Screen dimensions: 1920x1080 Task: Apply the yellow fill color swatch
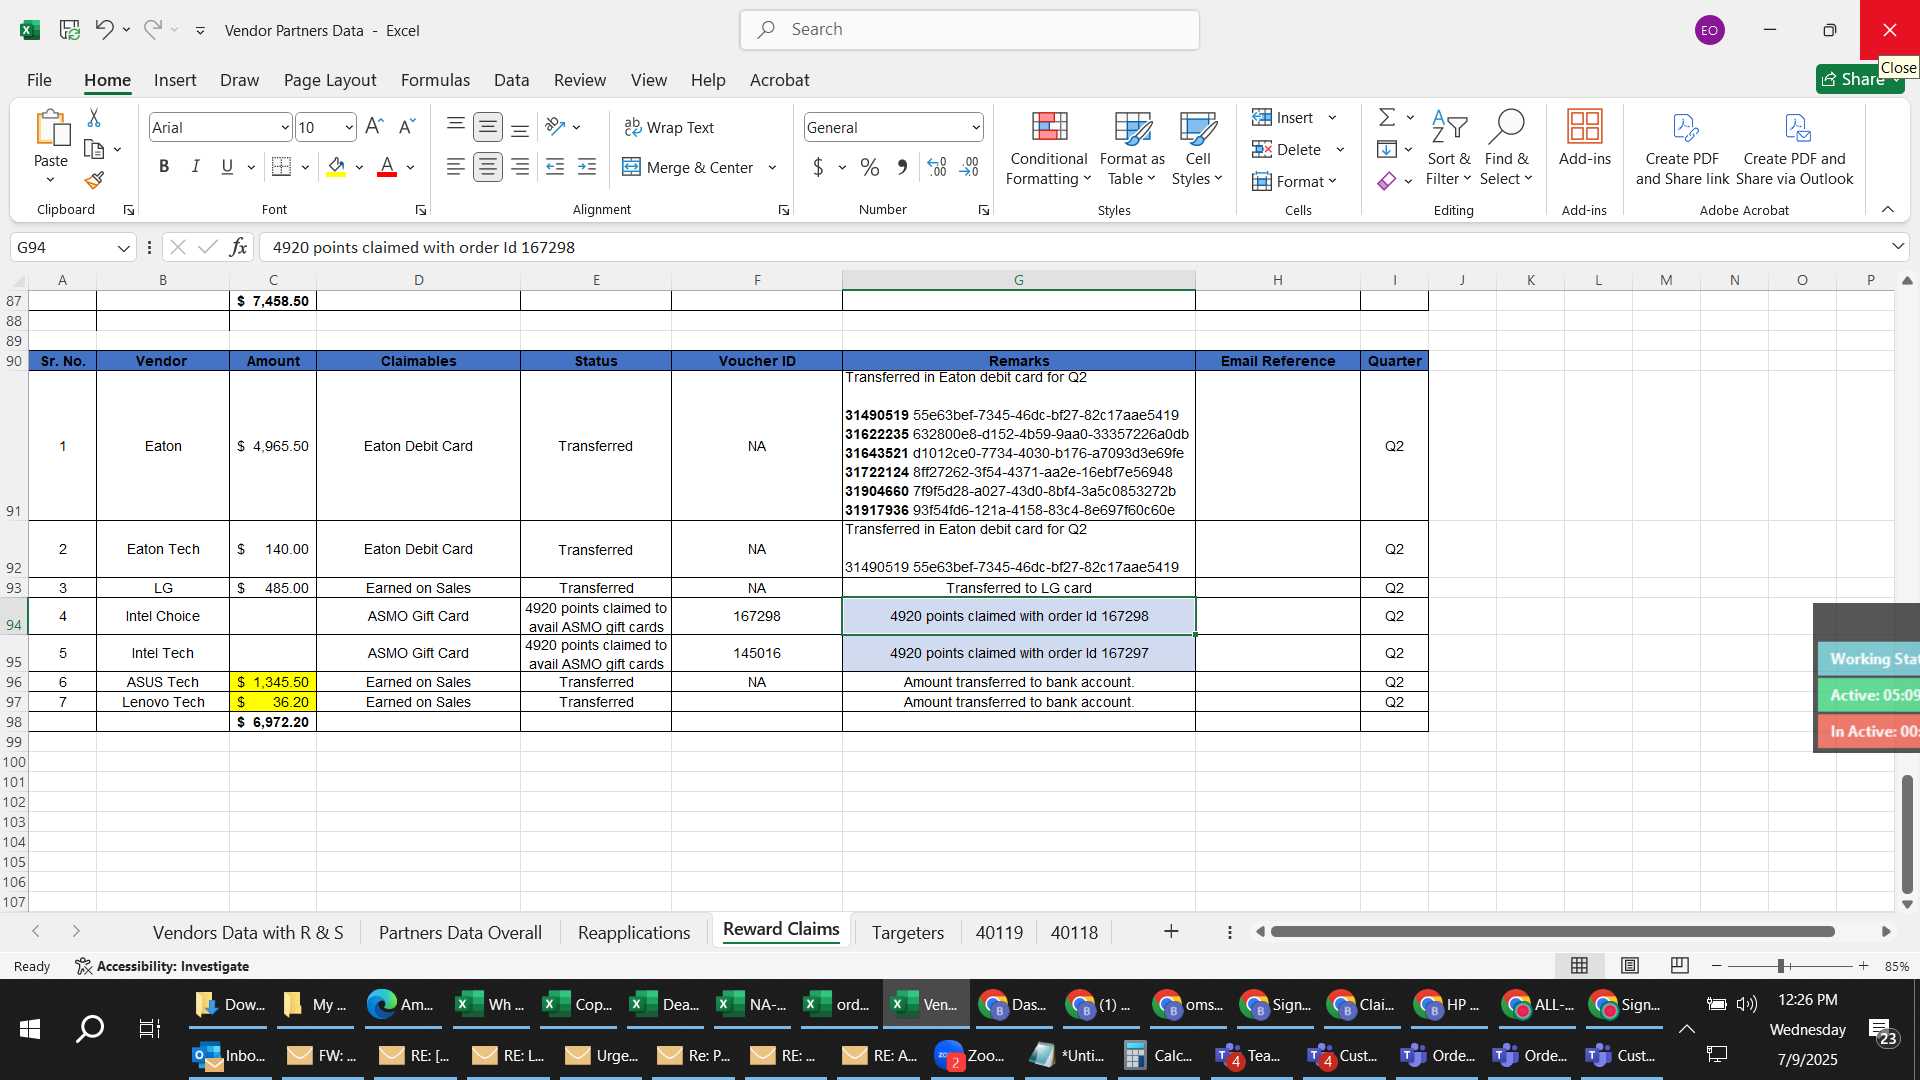pos(336,167)
